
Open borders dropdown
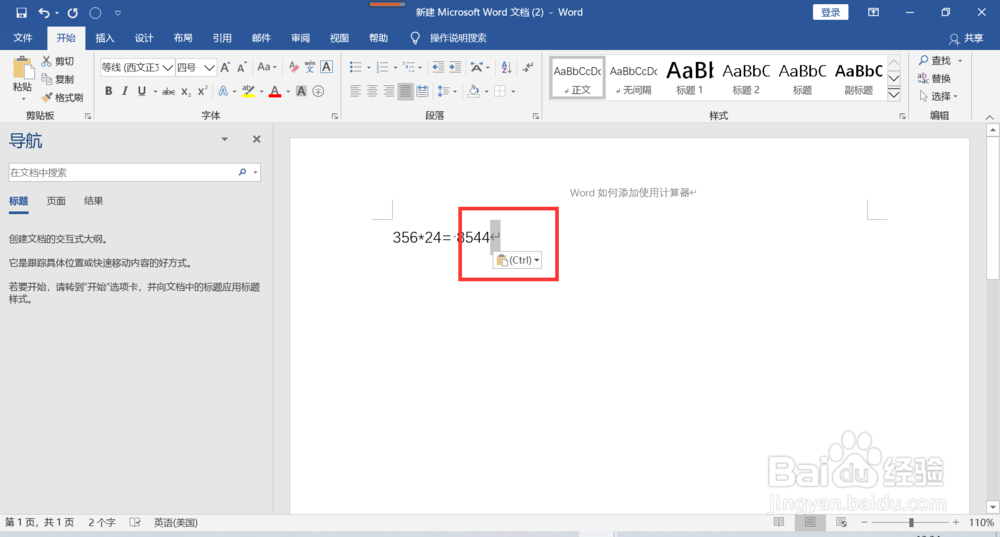[513, 92]
